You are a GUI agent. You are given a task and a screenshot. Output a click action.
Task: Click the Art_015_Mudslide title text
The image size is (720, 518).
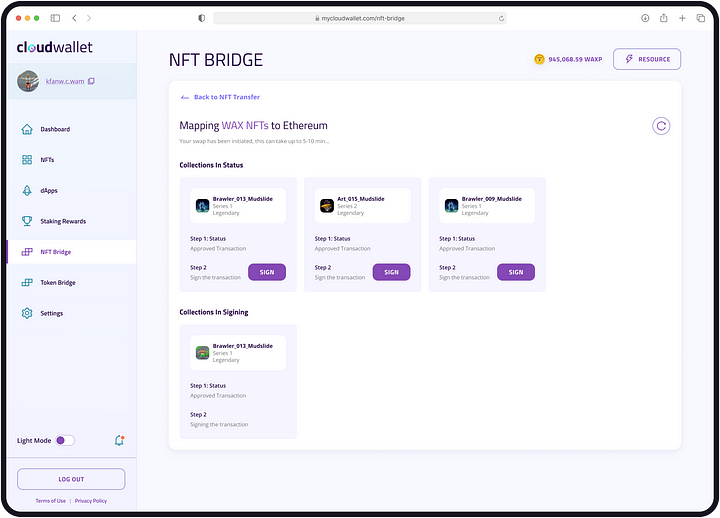coord(361,199)
